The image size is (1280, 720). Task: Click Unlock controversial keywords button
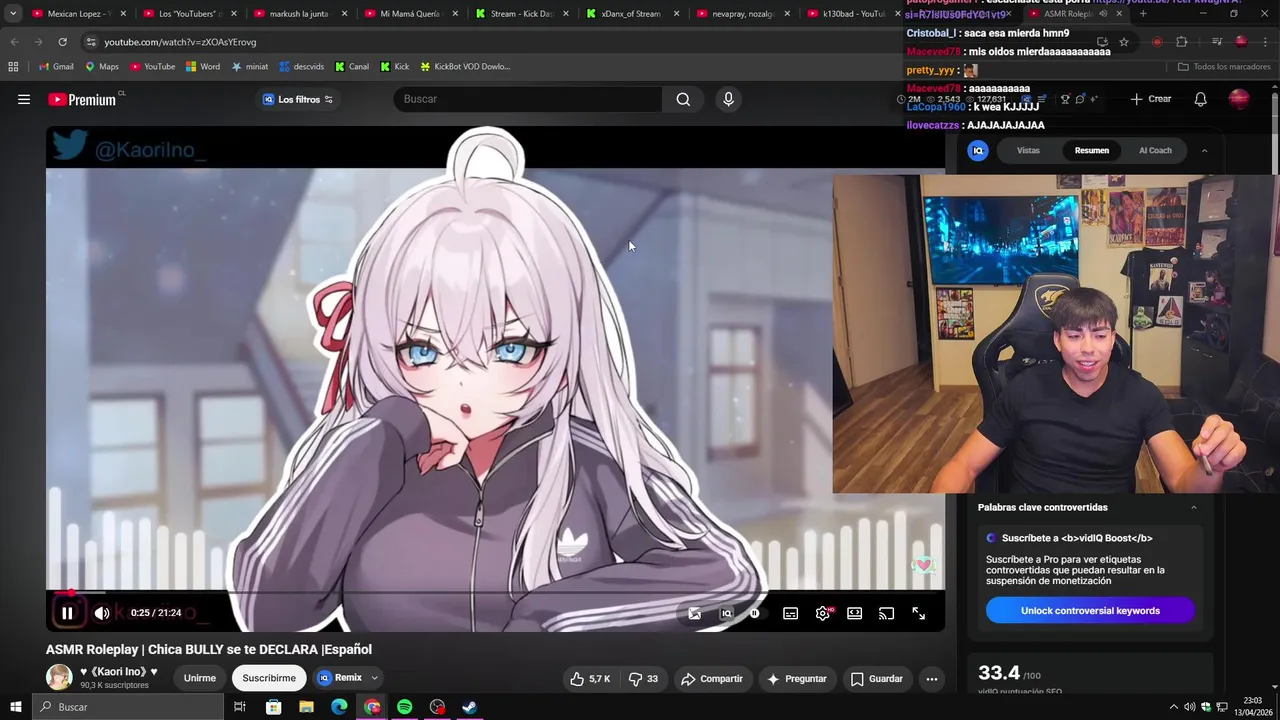click(1090, 611)
